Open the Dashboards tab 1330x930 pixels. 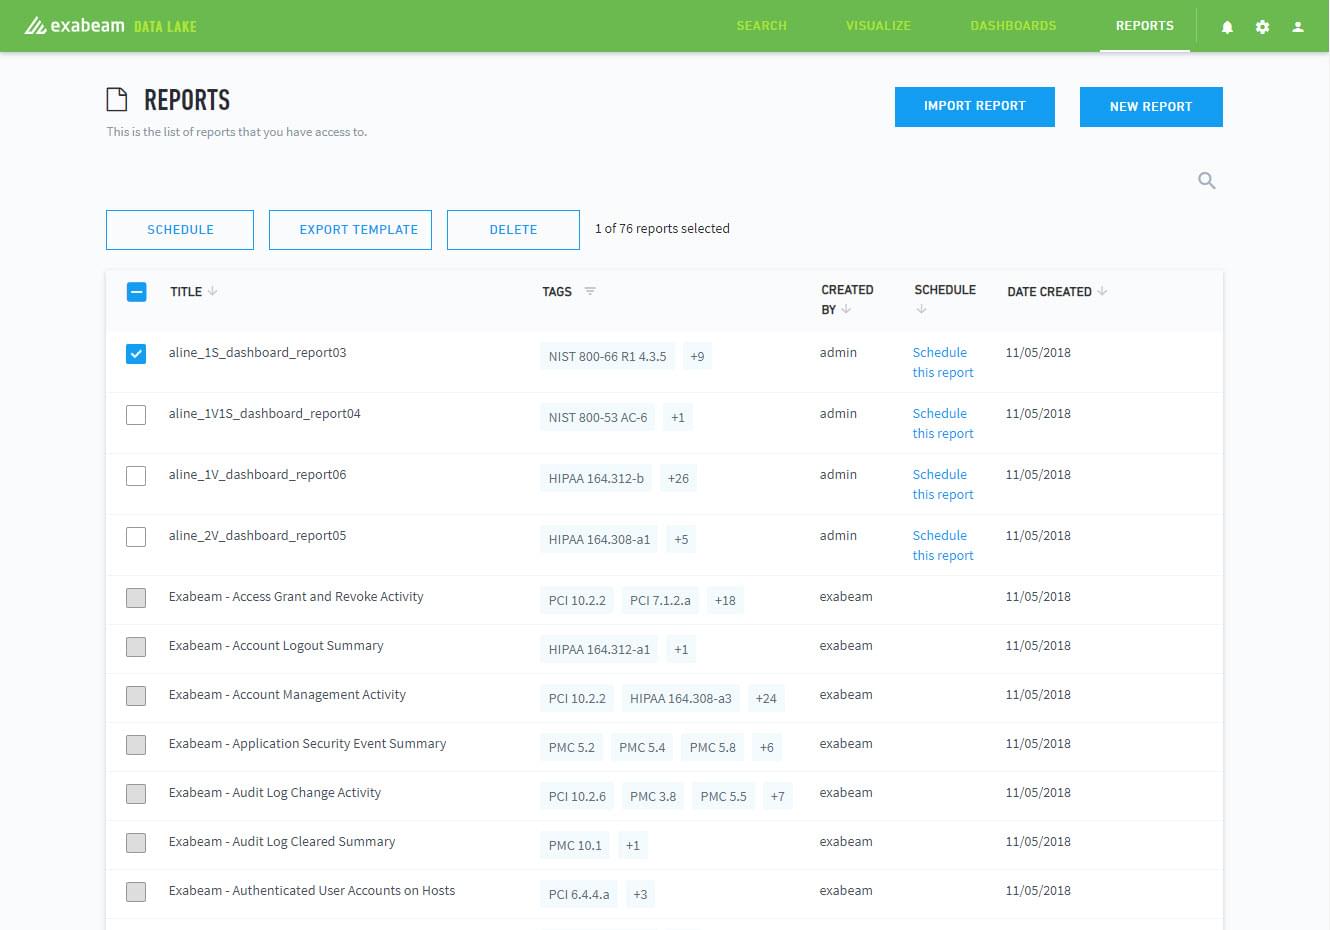[1013, 26]
